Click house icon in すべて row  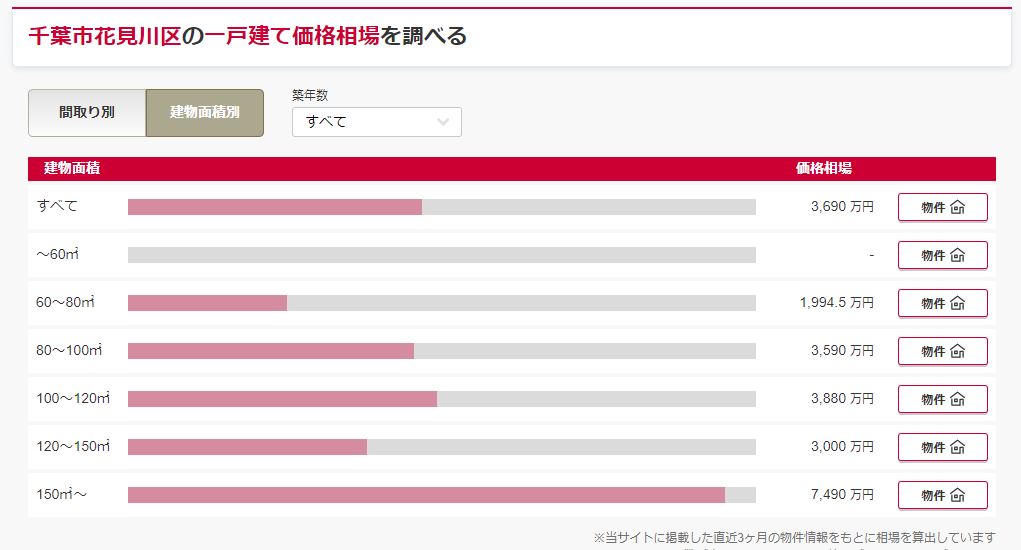(957, 207)
